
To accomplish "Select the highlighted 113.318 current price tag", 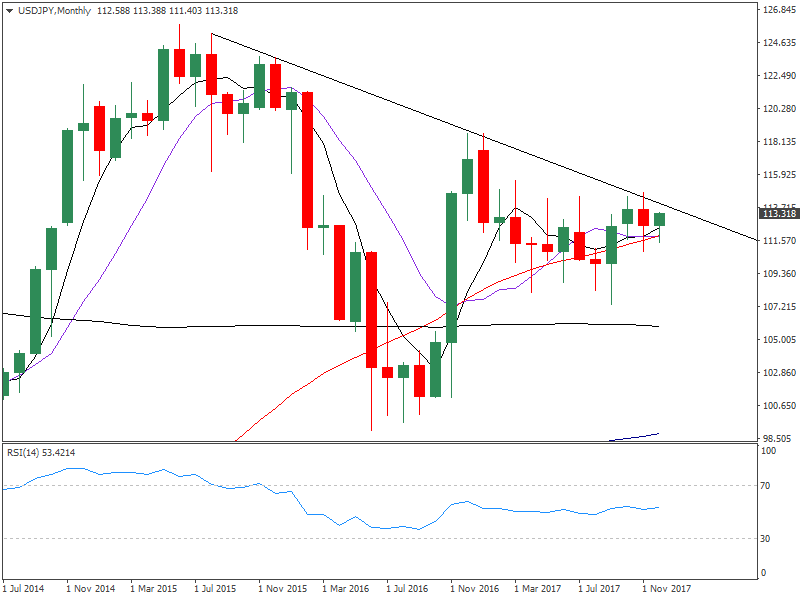I will (778, 213).
